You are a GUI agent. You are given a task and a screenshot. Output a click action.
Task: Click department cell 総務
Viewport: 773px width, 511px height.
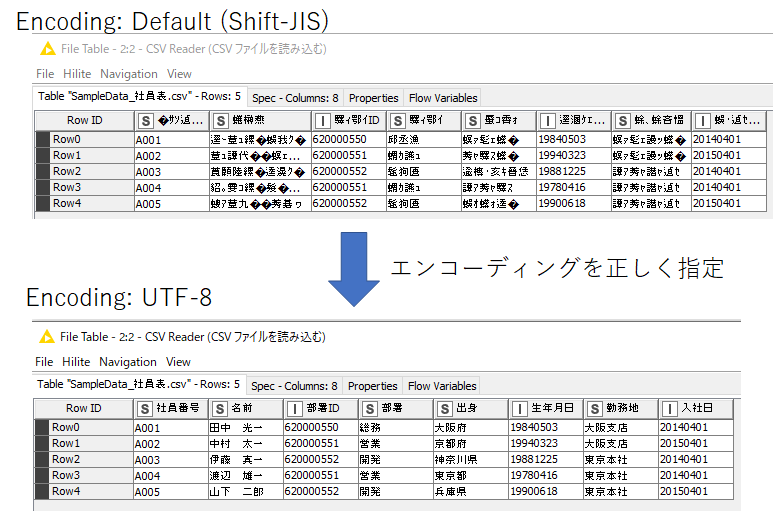coord(395,427)
